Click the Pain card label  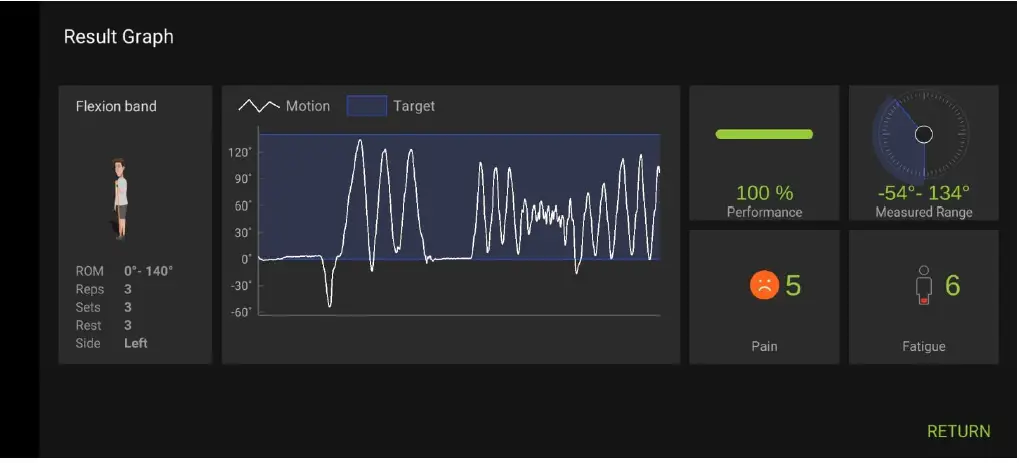[x=764, y=346]
